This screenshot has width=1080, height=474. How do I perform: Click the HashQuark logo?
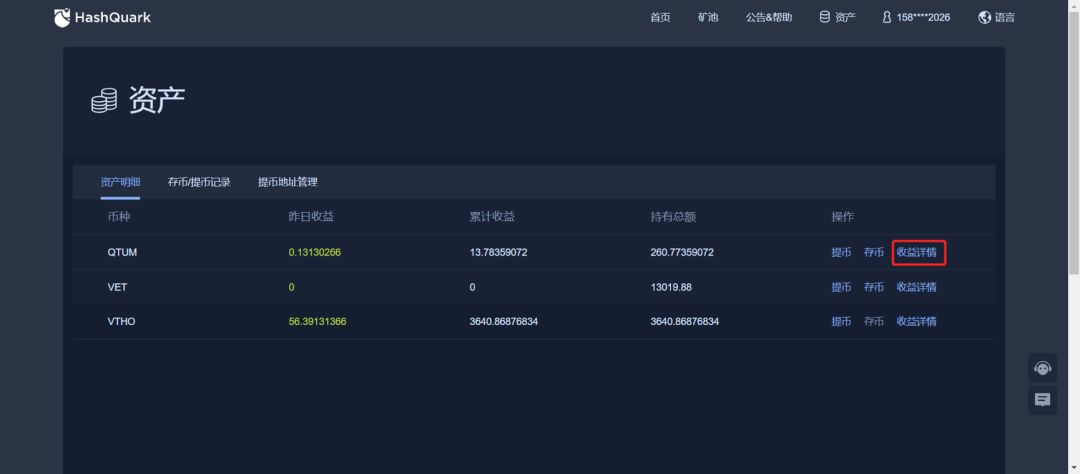(x=102, y=17)
